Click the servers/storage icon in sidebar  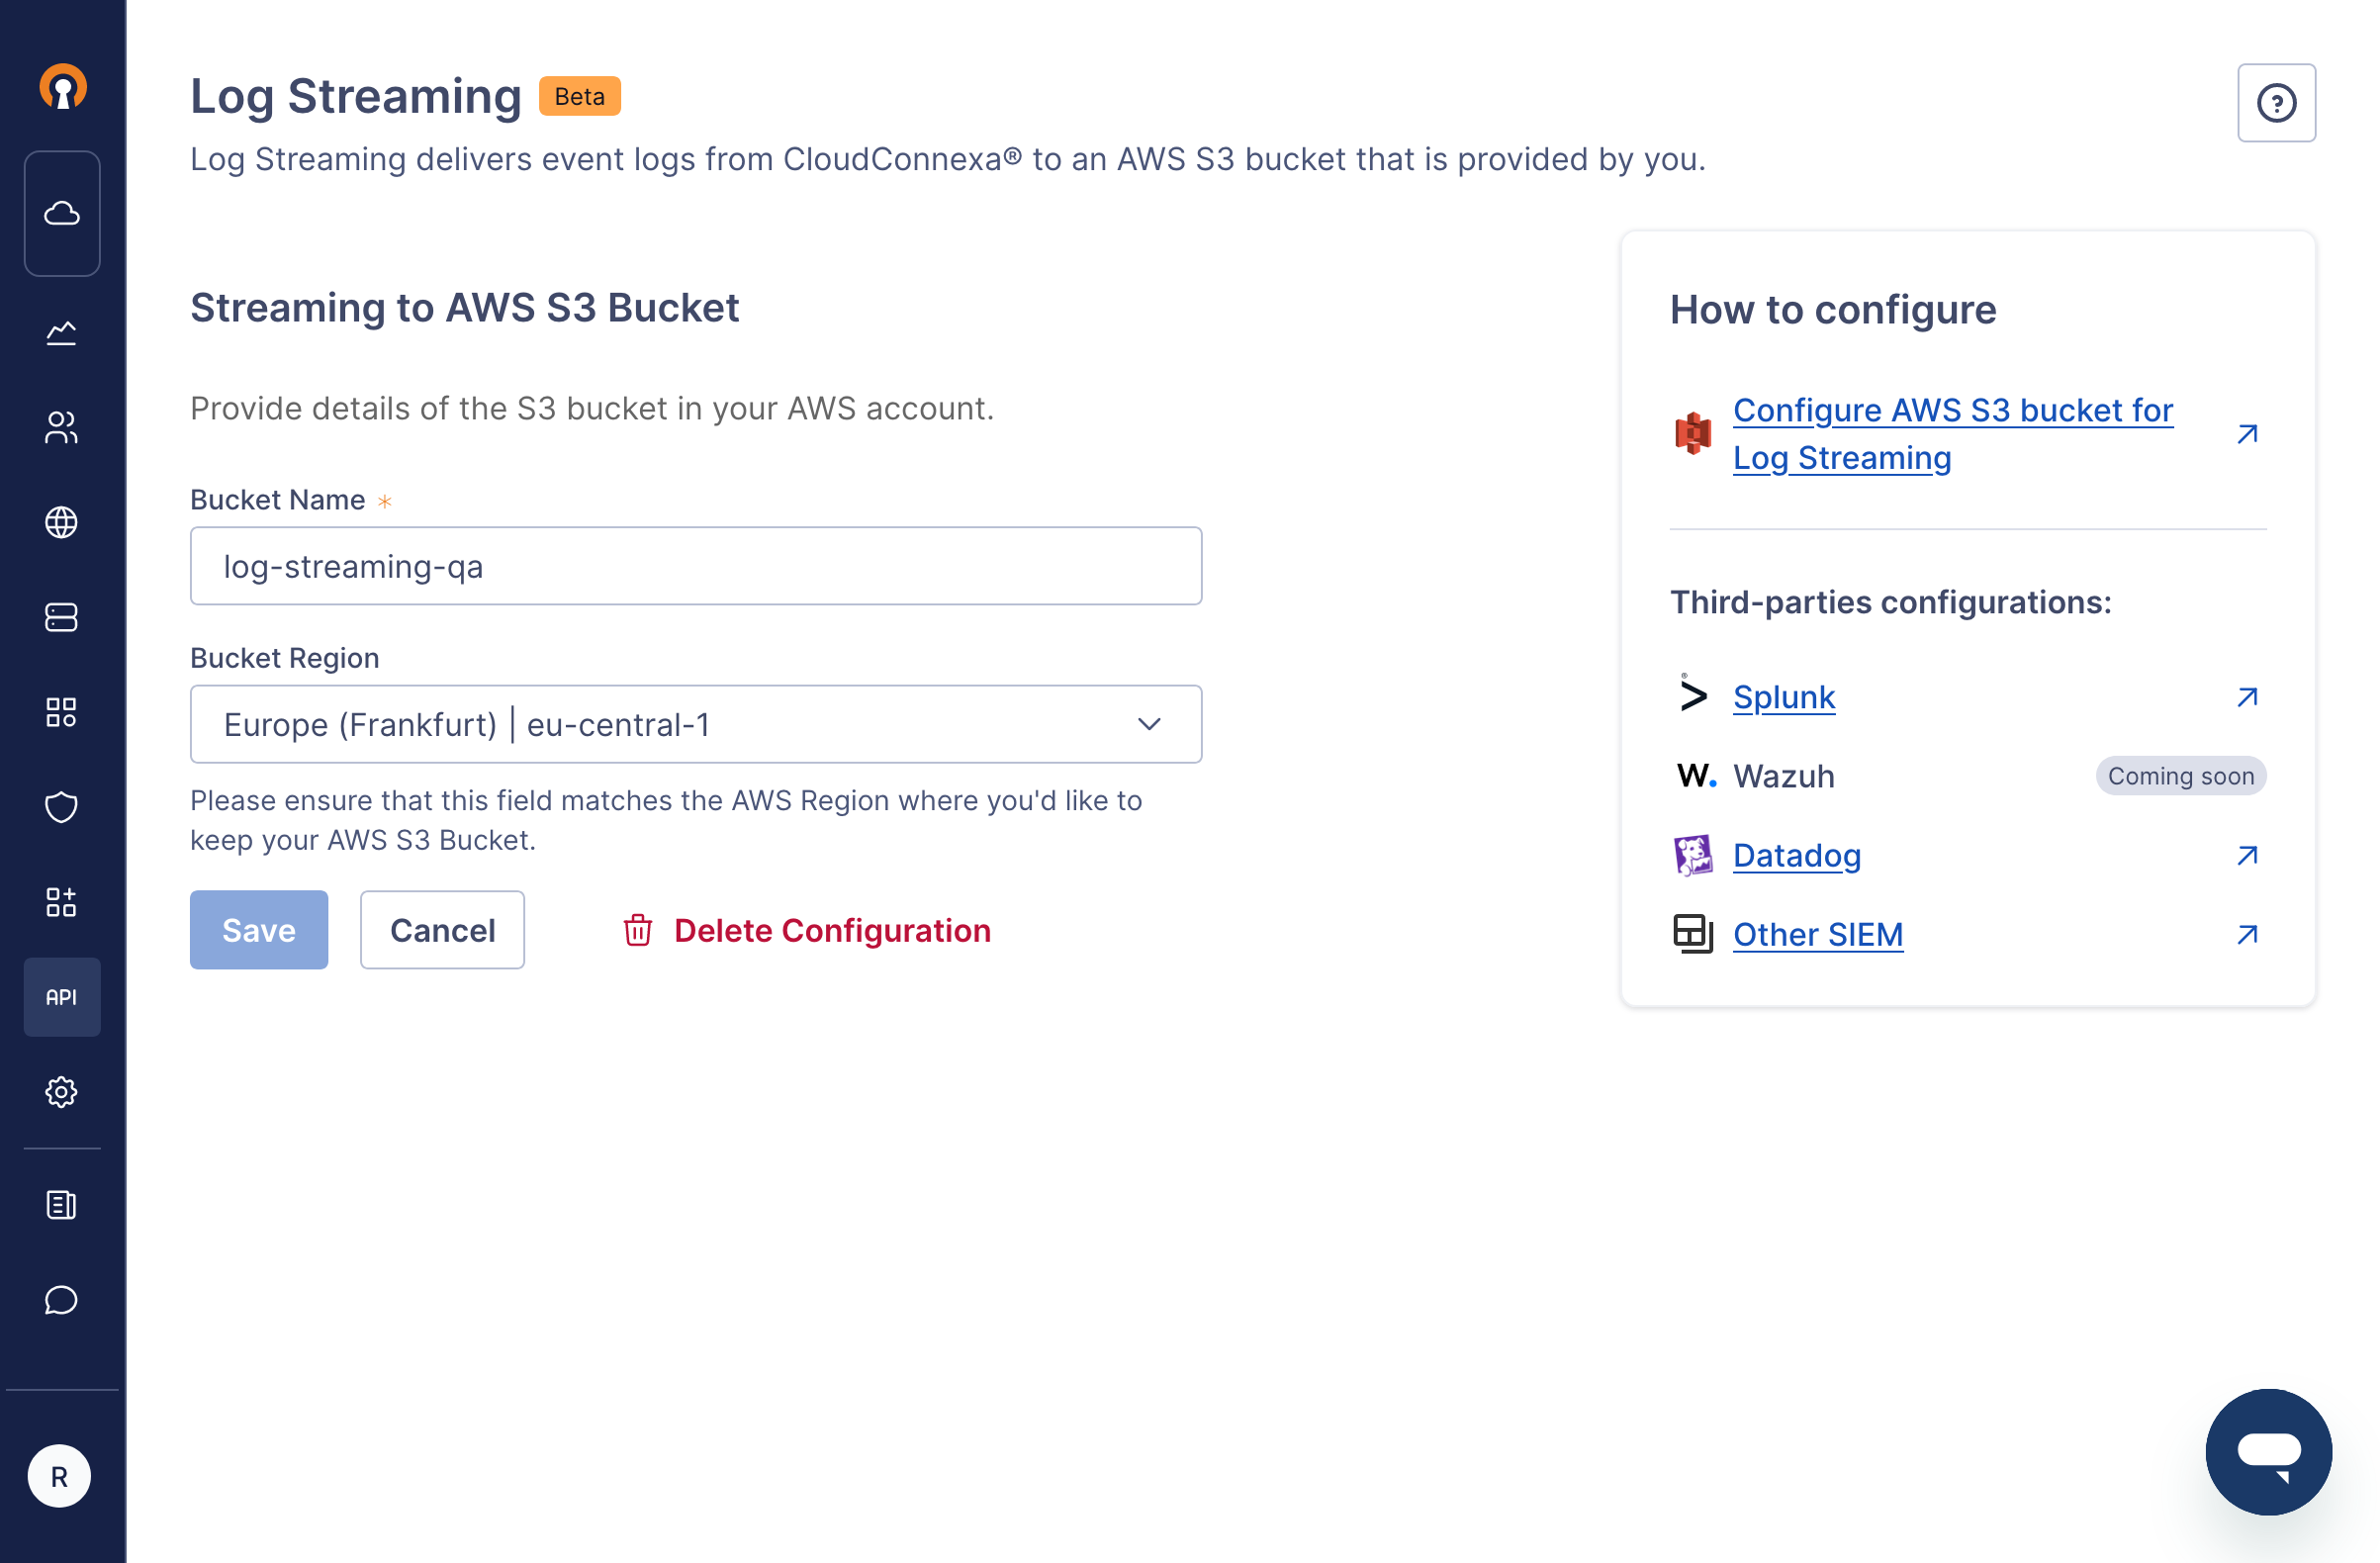pyautogui.click(x=59, y=617)
